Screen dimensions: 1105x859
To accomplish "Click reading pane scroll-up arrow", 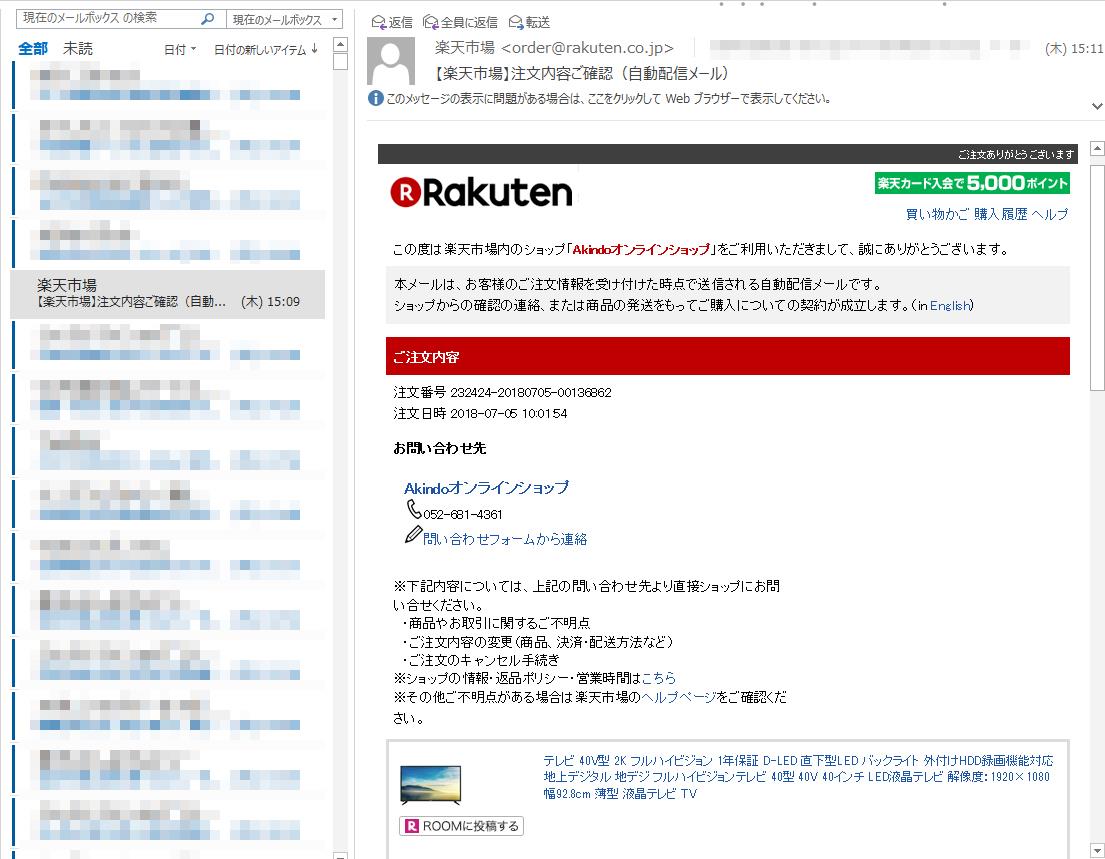I will tap(1097, 148).
